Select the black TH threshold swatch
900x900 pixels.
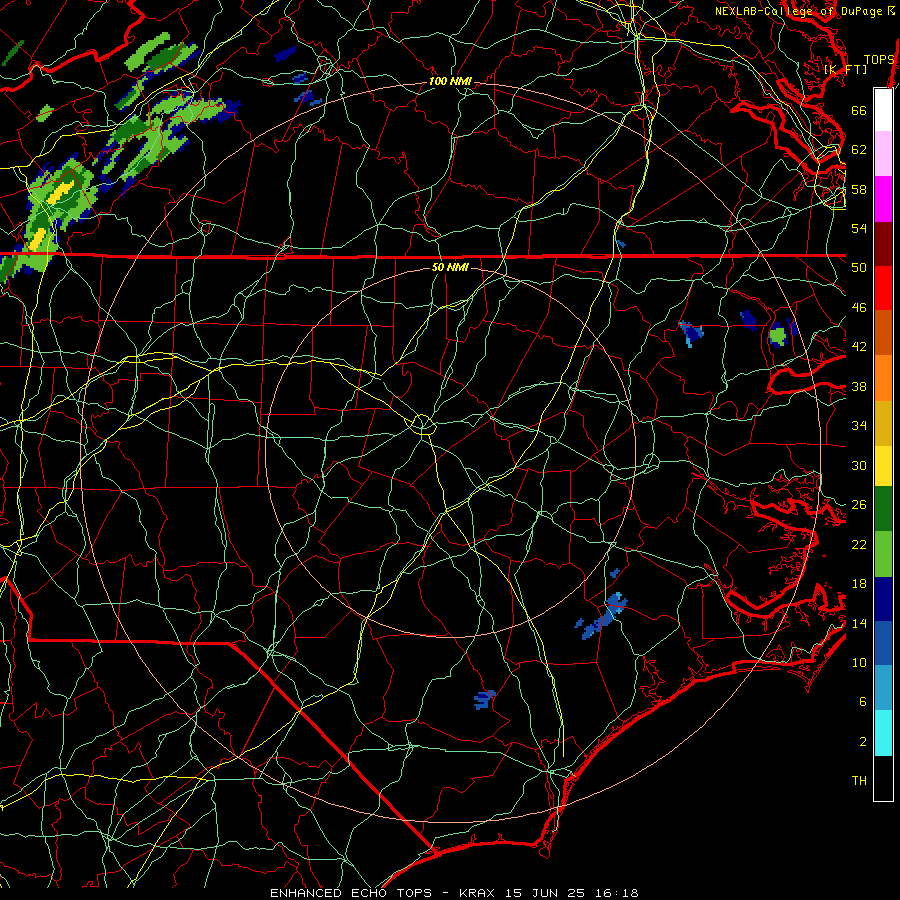(883, 778)
